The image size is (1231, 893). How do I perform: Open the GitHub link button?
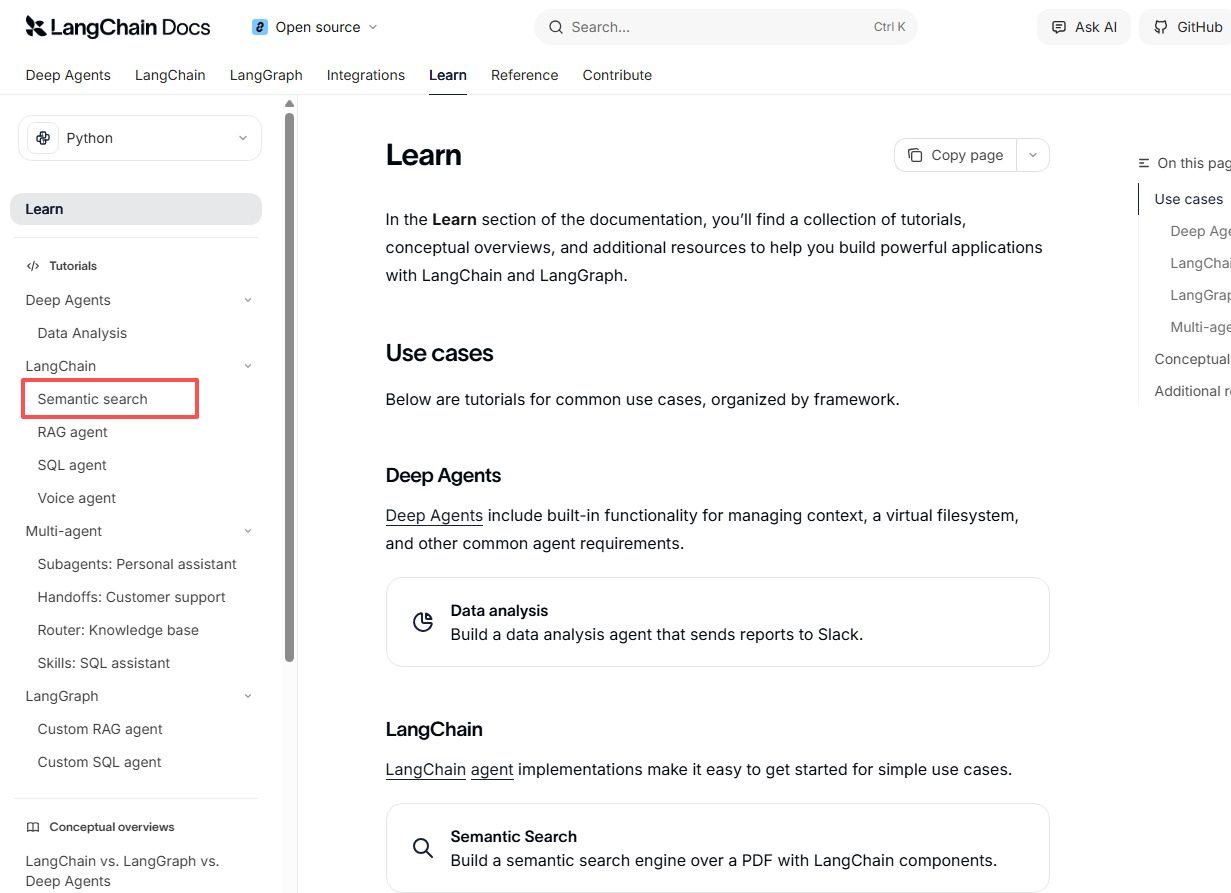pos(1186,27)
